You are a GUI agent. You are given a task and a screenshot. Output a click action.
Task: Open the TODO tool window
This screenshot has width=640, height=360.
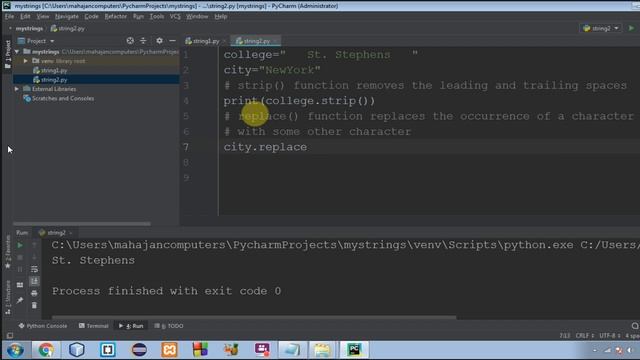point(169,326)
